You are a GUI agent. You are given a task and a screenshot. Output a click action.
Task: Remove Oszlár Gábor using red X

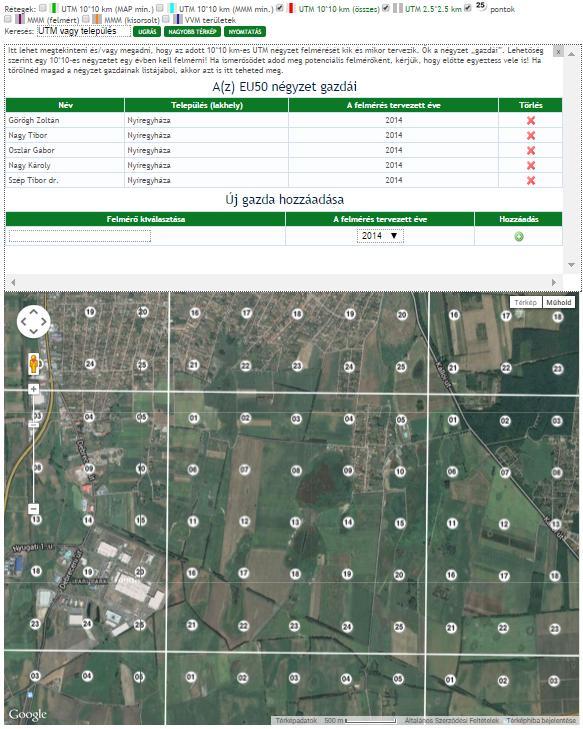click(x=530, y=150)
